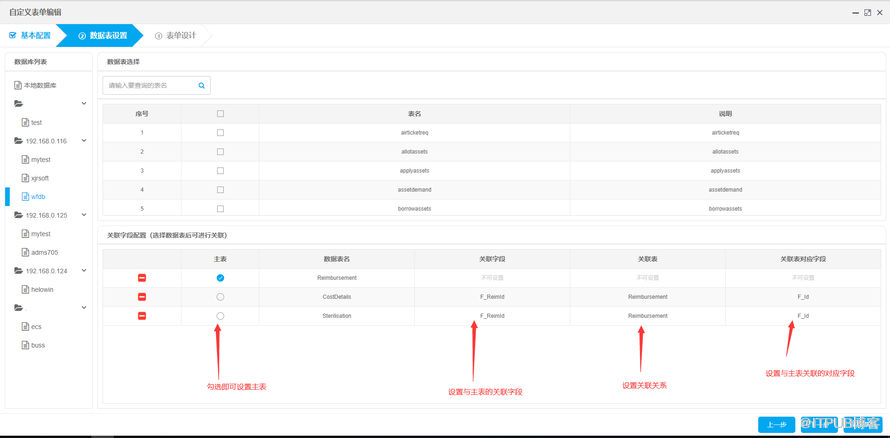
Task: Select Reimbursement main-table radio button
Action: (220, 278)
